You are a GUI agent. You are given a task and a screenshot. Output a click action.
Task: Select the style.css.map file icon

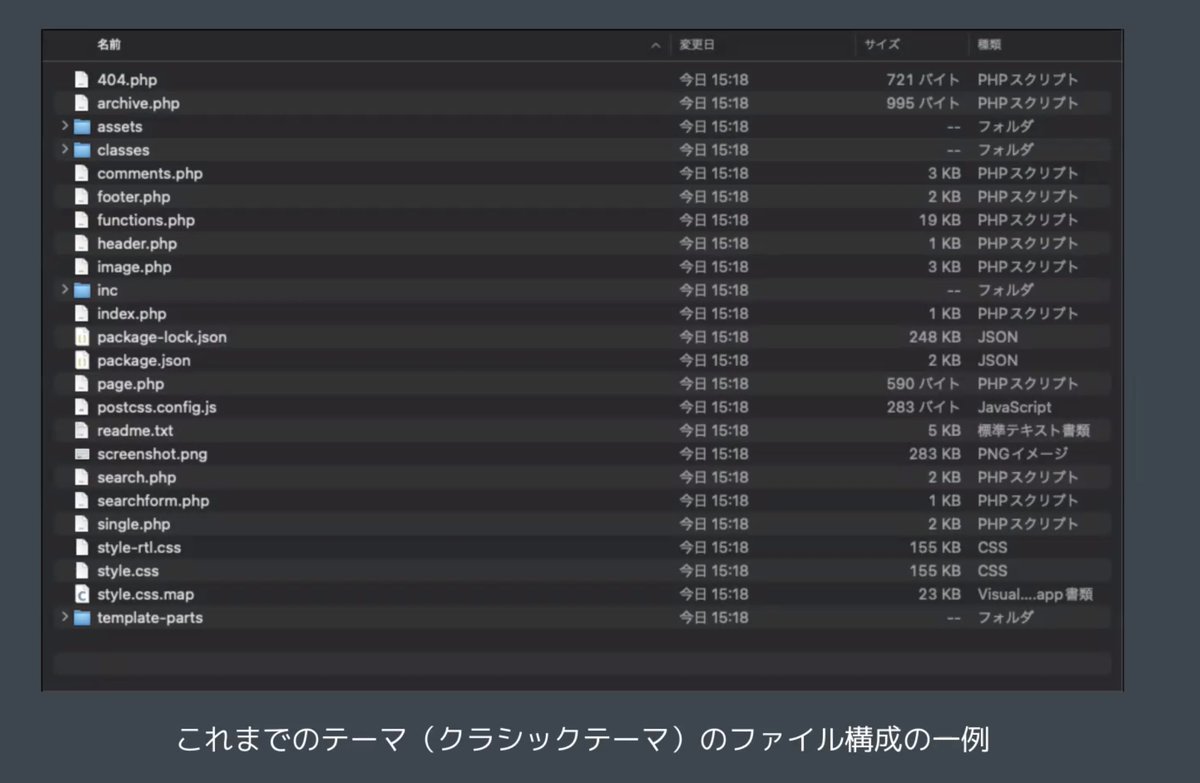pyautogui.click(x=82, y=594)
